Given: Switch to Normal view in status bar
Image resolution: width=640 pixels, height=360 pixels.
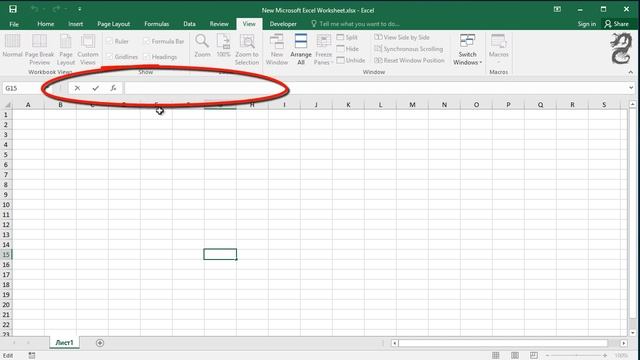Looking at the screenshot, I should [x=496, y=356].
